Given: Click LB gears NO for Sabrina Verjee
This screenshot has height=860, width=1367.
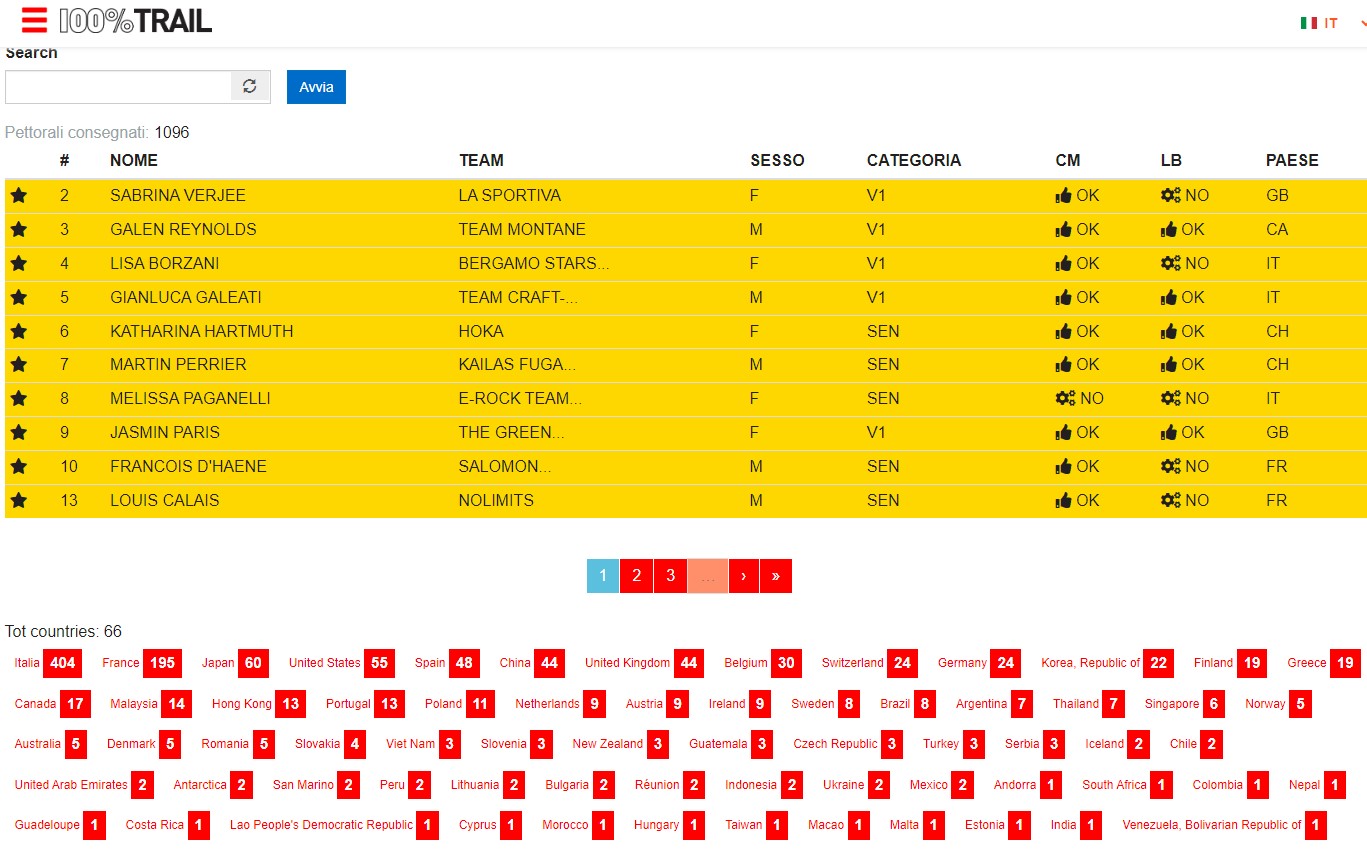Looking at the screenshot, I should pos(1185,195).
